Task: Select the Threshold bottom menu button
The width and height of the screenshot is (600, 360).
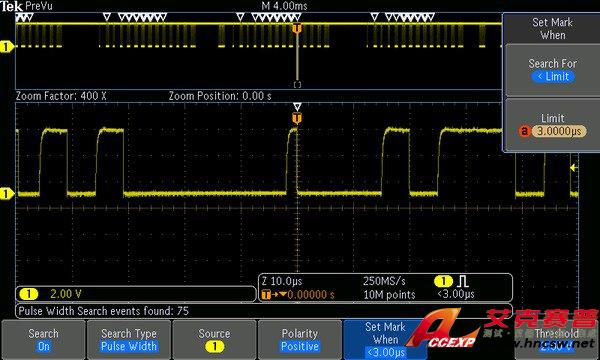Action: 557,339
